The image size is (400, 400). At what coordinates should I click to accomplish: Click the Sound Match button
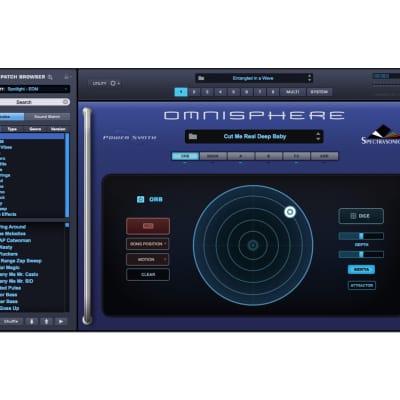point(47,117)
